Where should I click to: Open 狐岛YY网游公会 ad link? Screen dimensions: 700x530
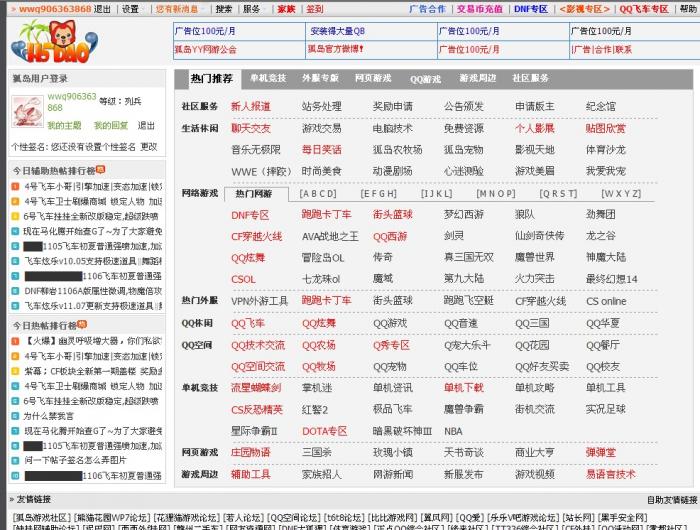(205, 50)
